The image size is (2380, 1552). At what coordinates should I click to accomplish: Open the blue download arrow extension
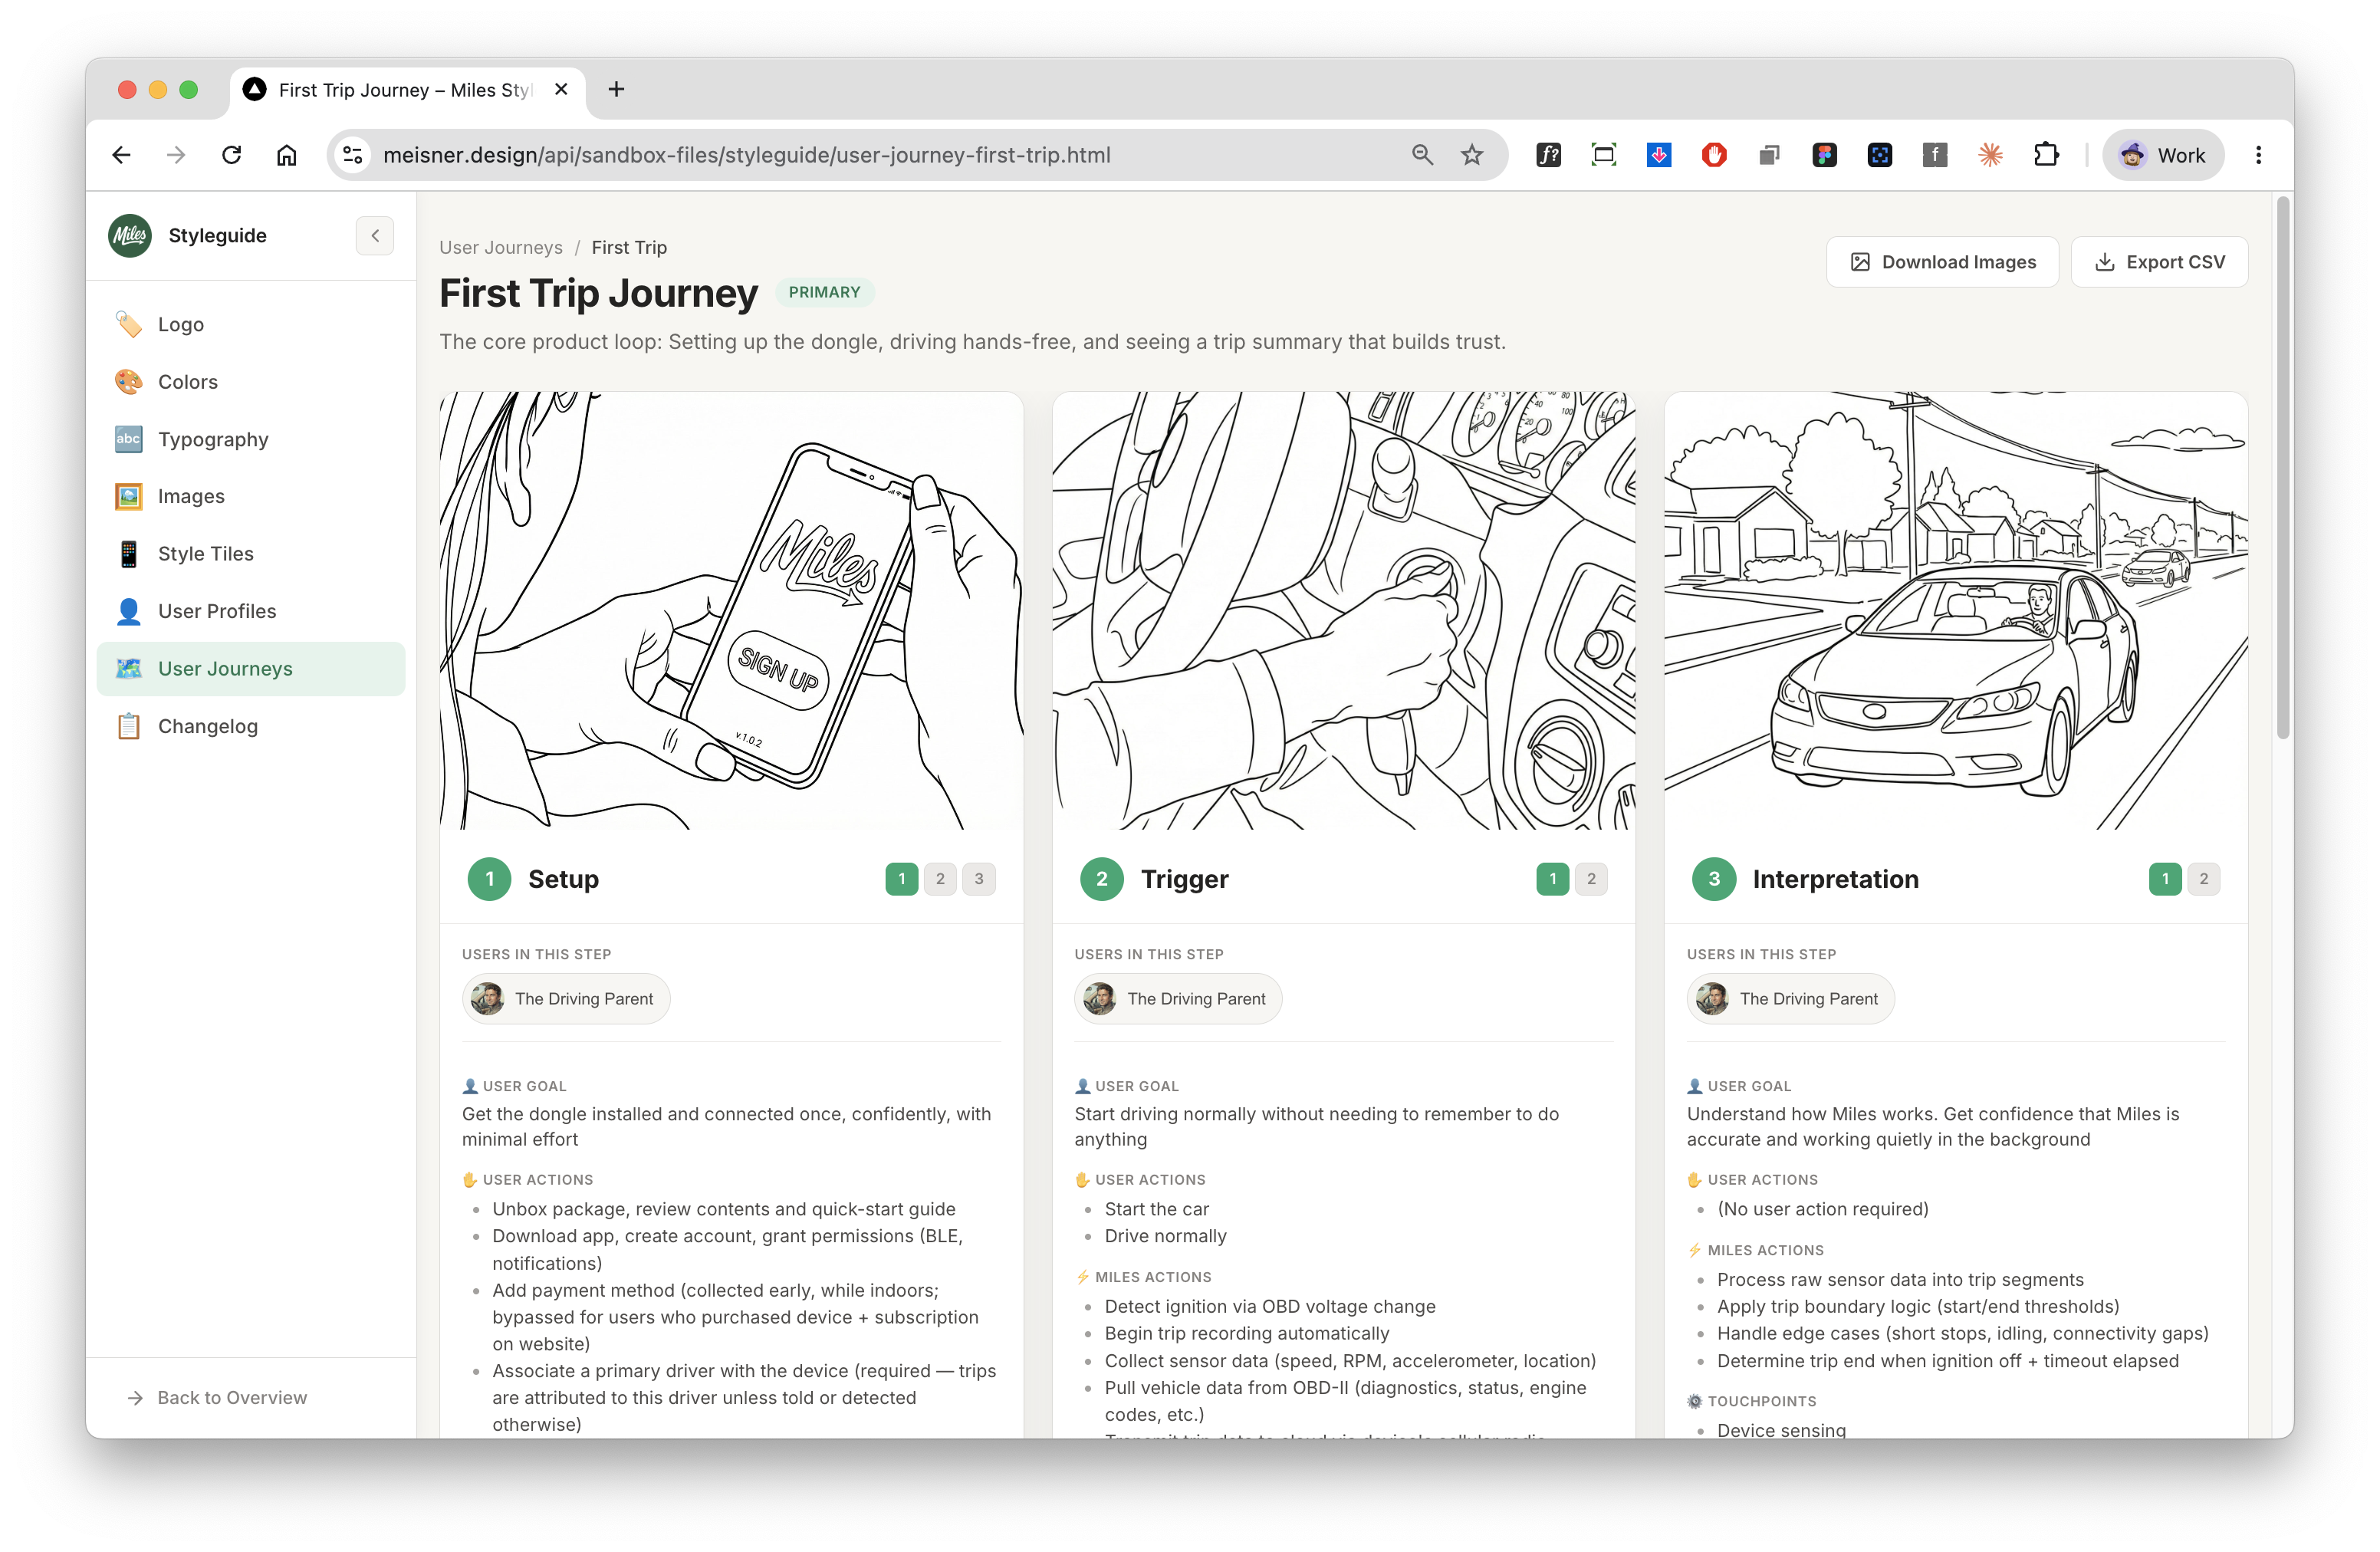point(1659,155)
